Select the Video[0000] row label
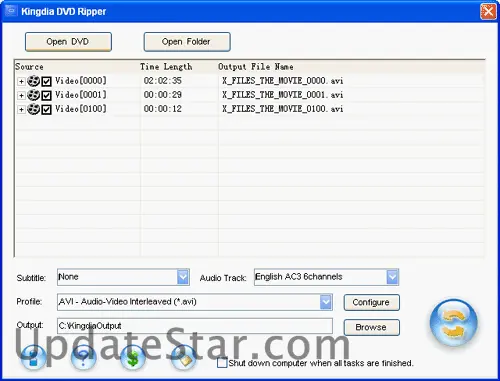500x381 pixels. pyautogui.click(x=81, y=81)
